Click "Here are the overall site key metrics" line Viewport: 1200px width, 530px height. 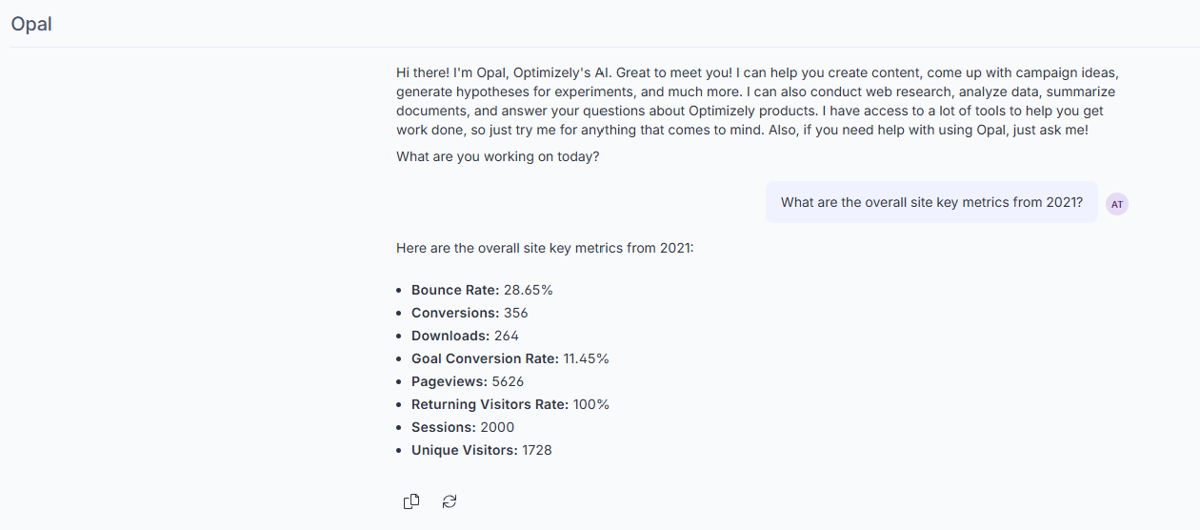(545, 248)
